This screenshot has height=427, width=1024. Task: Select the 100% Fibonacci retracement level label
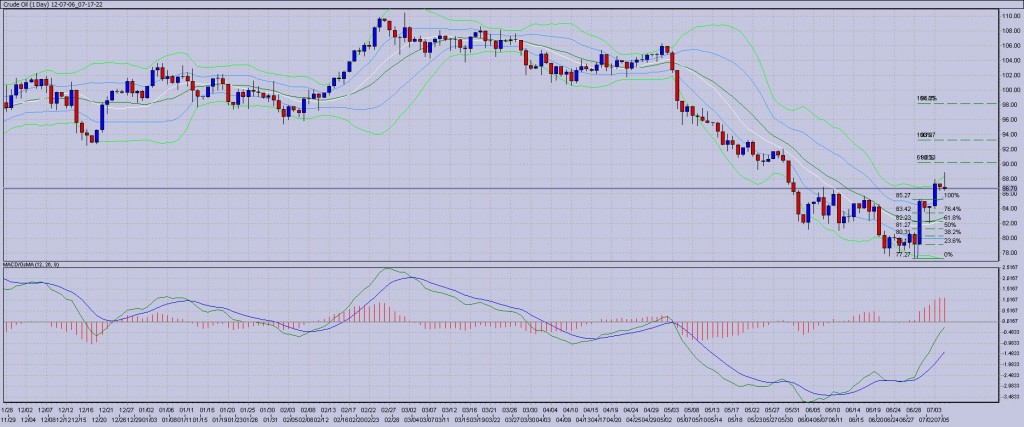tap(950, 195)
